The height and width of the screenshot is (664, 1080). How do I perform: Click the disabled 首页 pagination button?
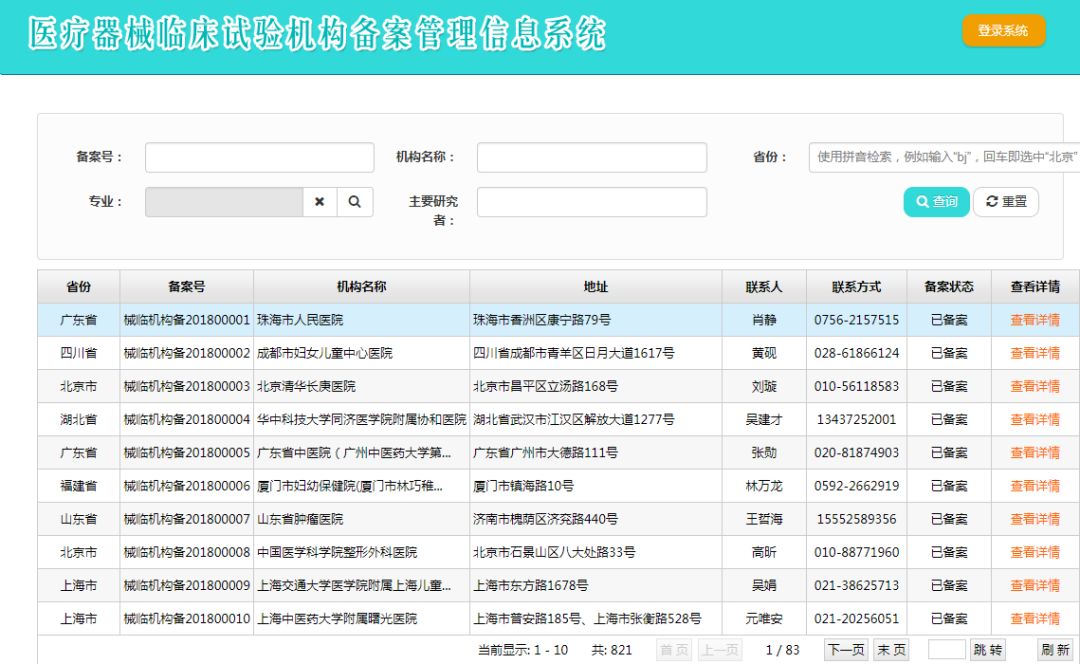674,650
